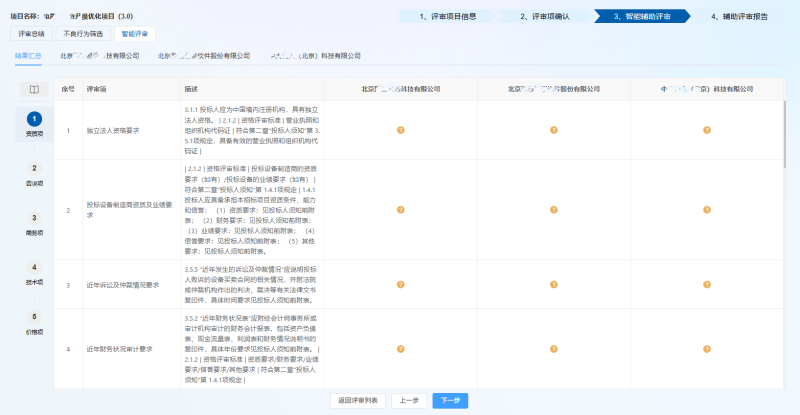
Task: Click the blue 下一步 button
Action: [x=450, y=401]
